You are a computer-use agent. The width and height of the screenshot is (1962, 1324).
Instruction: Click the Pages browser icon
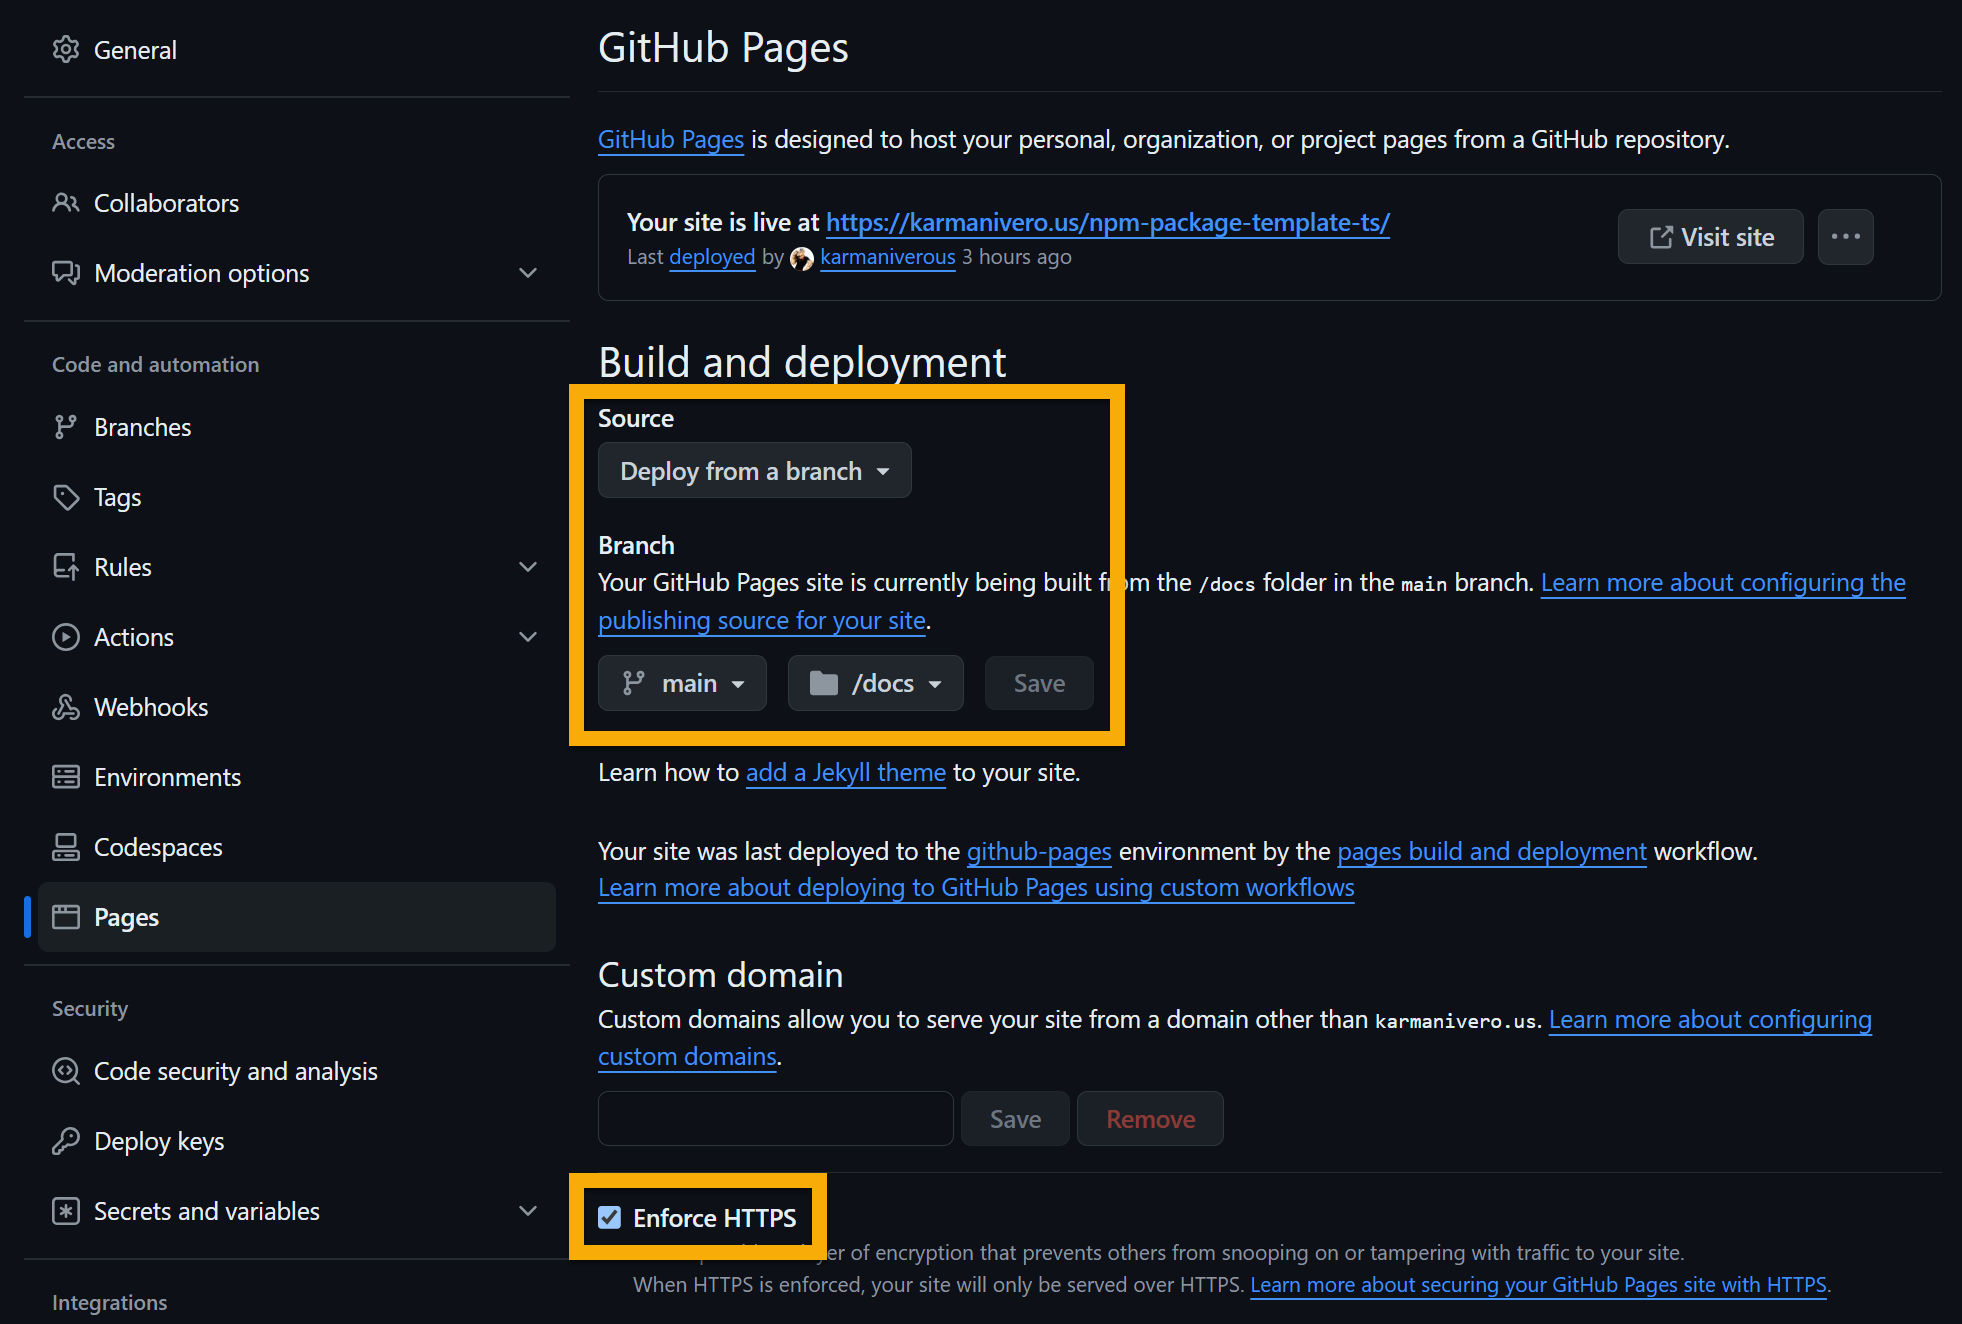[x=66, y=917]
